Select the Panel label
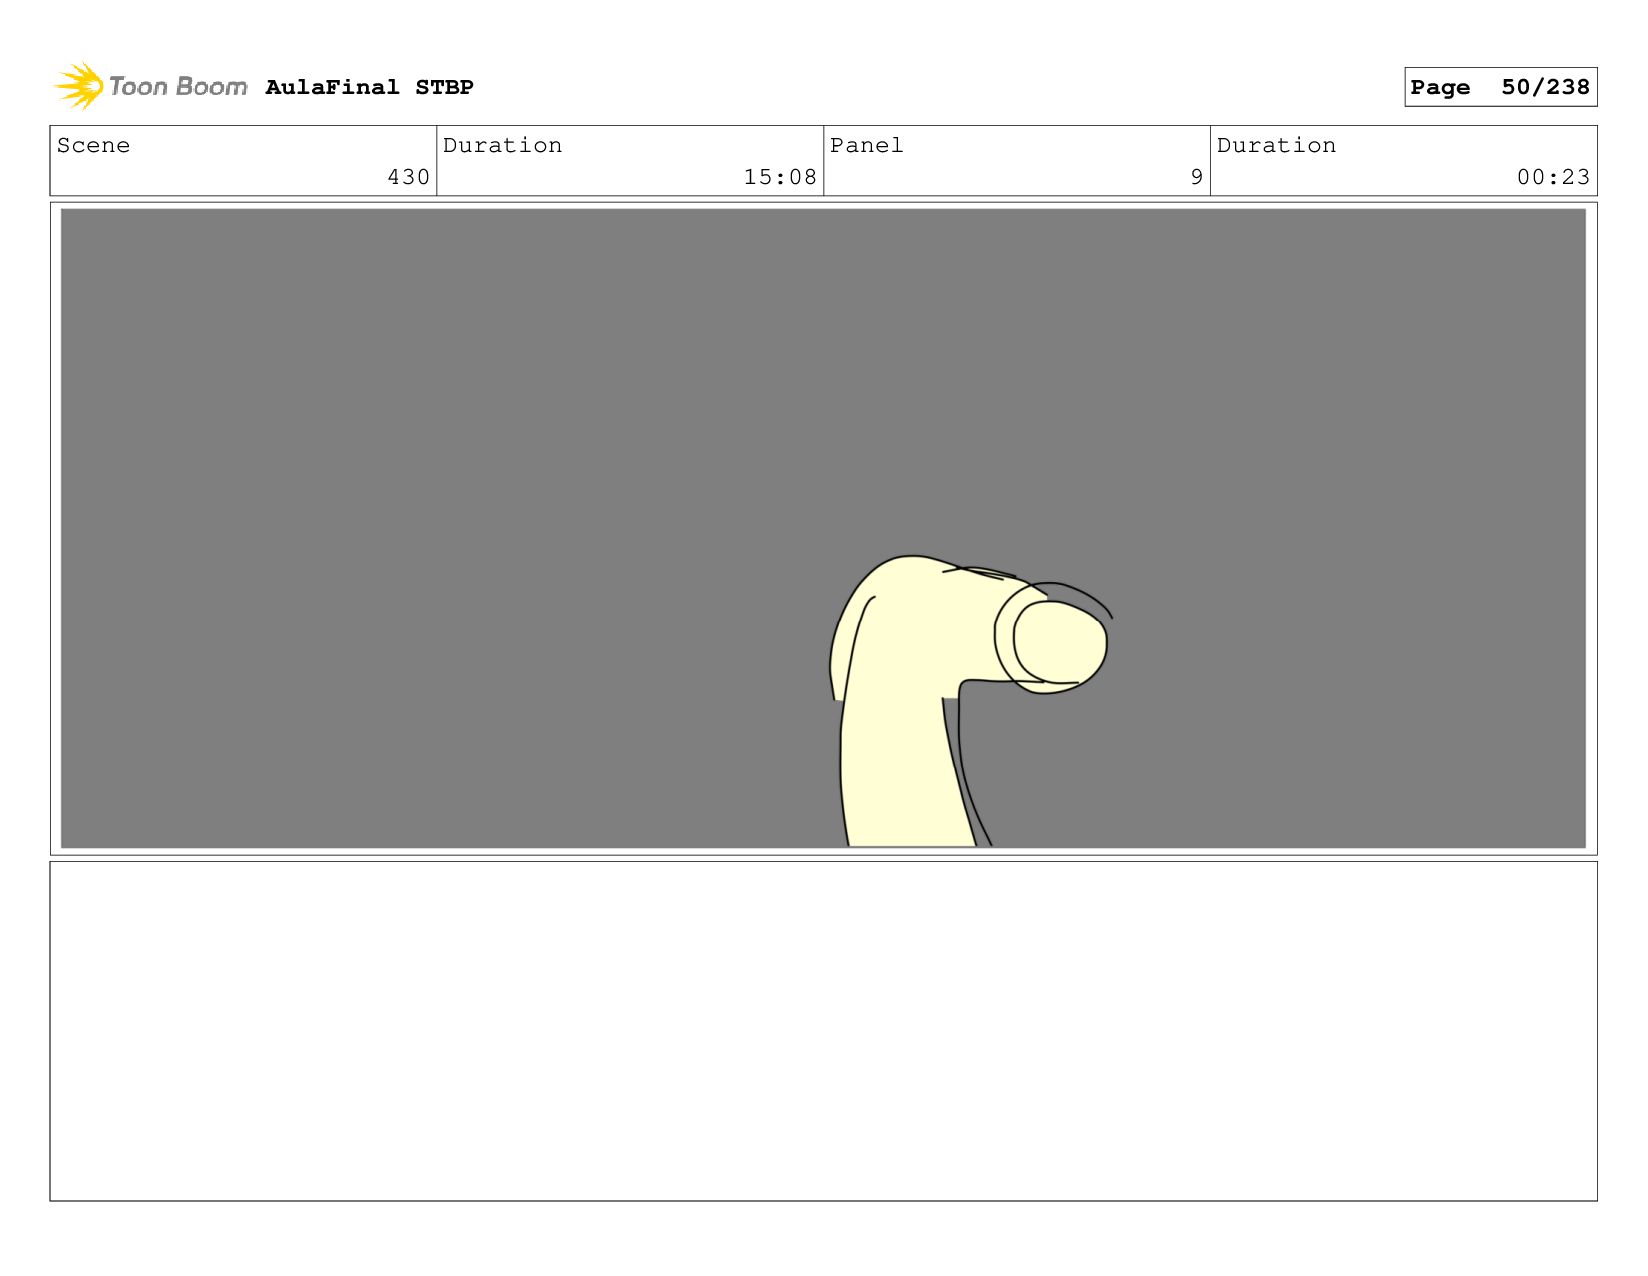The height and width of the screenshot is (1276, 1648). [x=866, y=145]
